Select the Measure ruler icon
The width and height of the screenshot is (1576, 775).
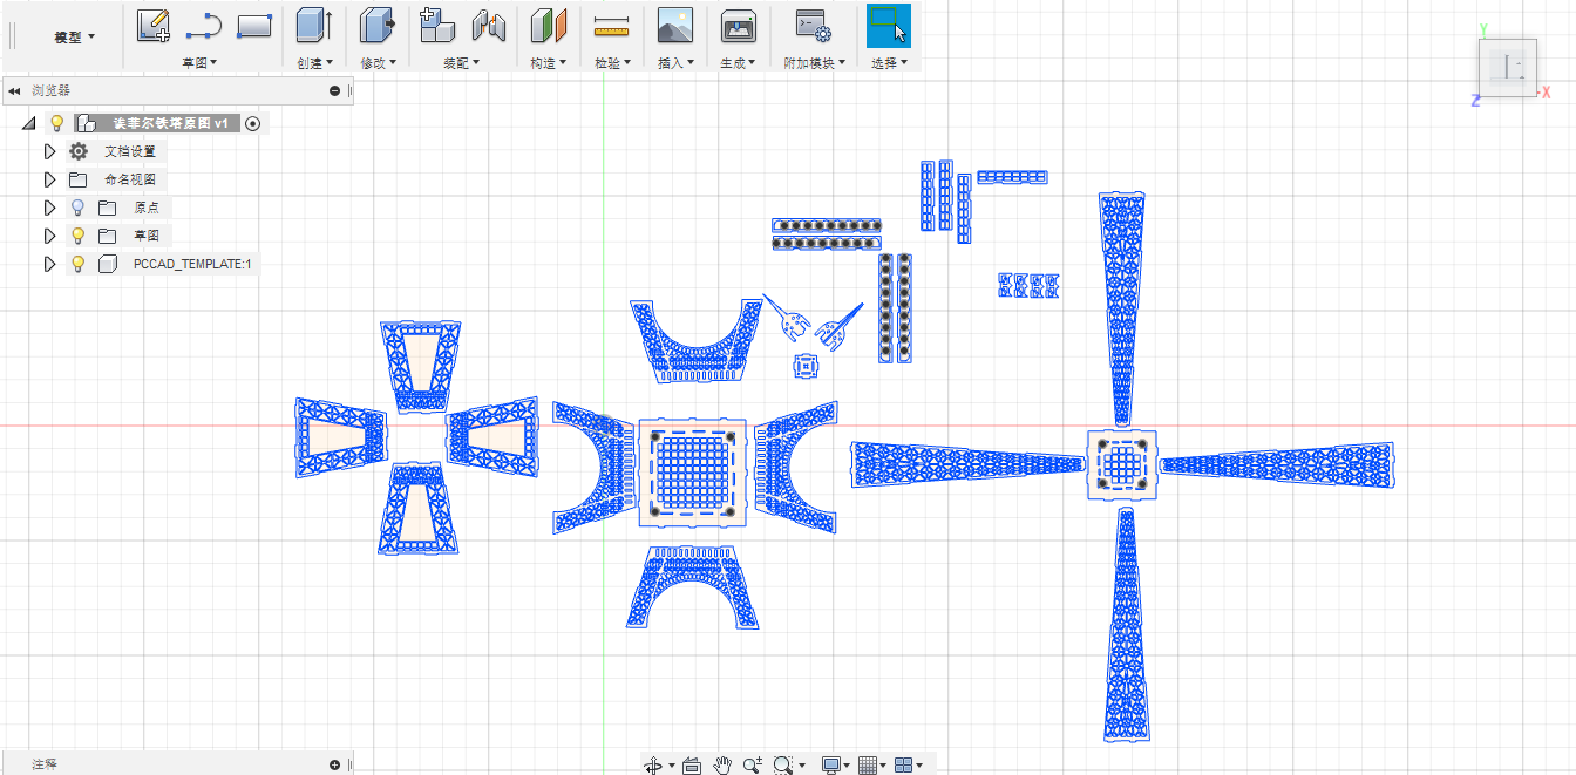click(611, 26)
